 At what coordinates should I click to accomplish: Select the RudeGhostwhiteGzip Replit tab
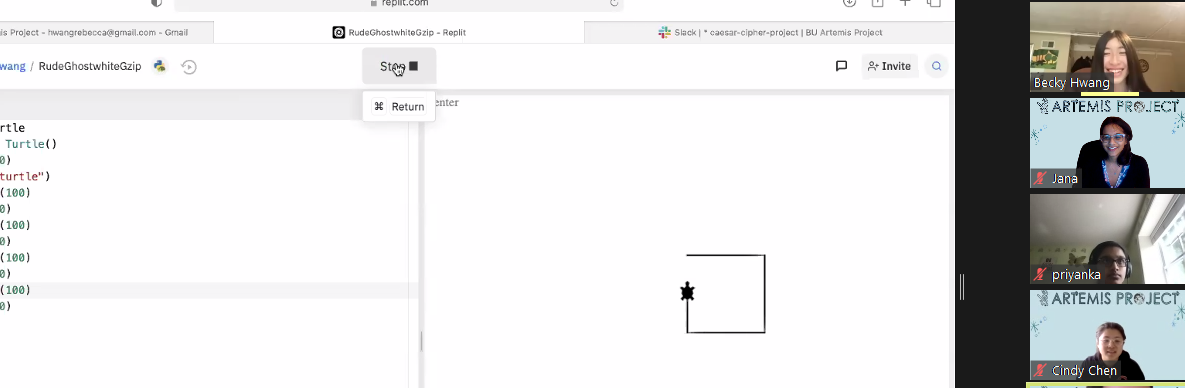click(399, 33)
